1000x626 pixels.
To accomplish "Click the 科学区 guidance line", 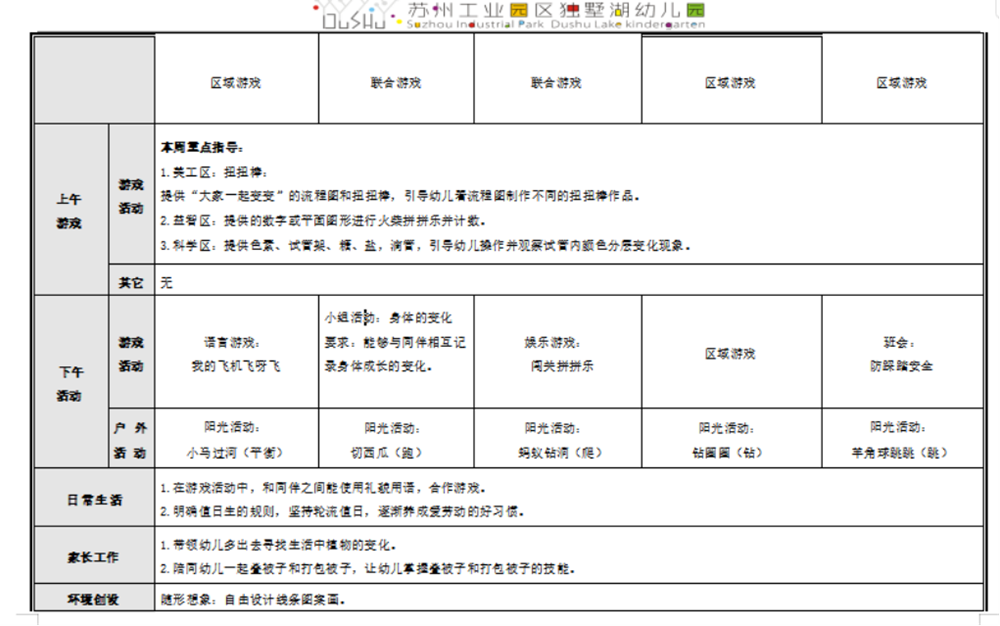I will (x=425, y=245).
